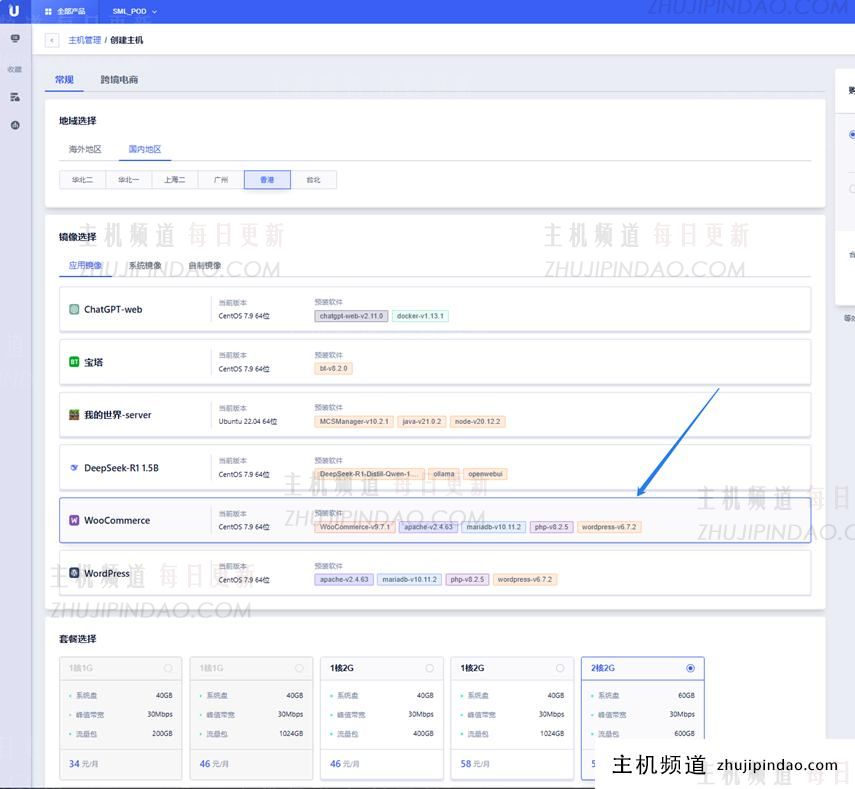855x789 pixels.
Task: Select the 国内地区 region tab
Action: [145, 149]
